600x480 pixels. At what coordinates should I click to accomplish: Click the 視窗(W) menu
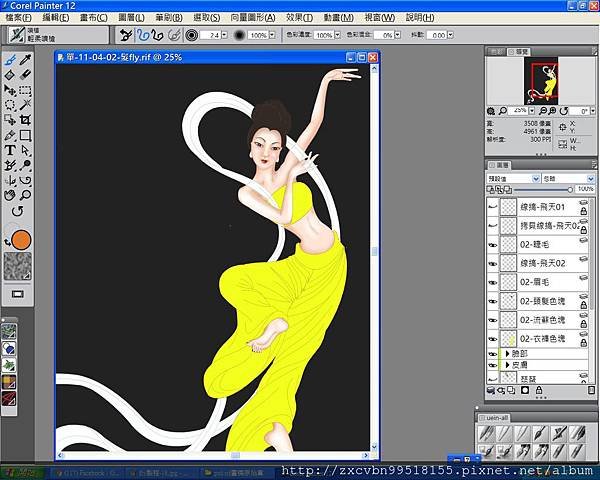click(x=380, y=18)
